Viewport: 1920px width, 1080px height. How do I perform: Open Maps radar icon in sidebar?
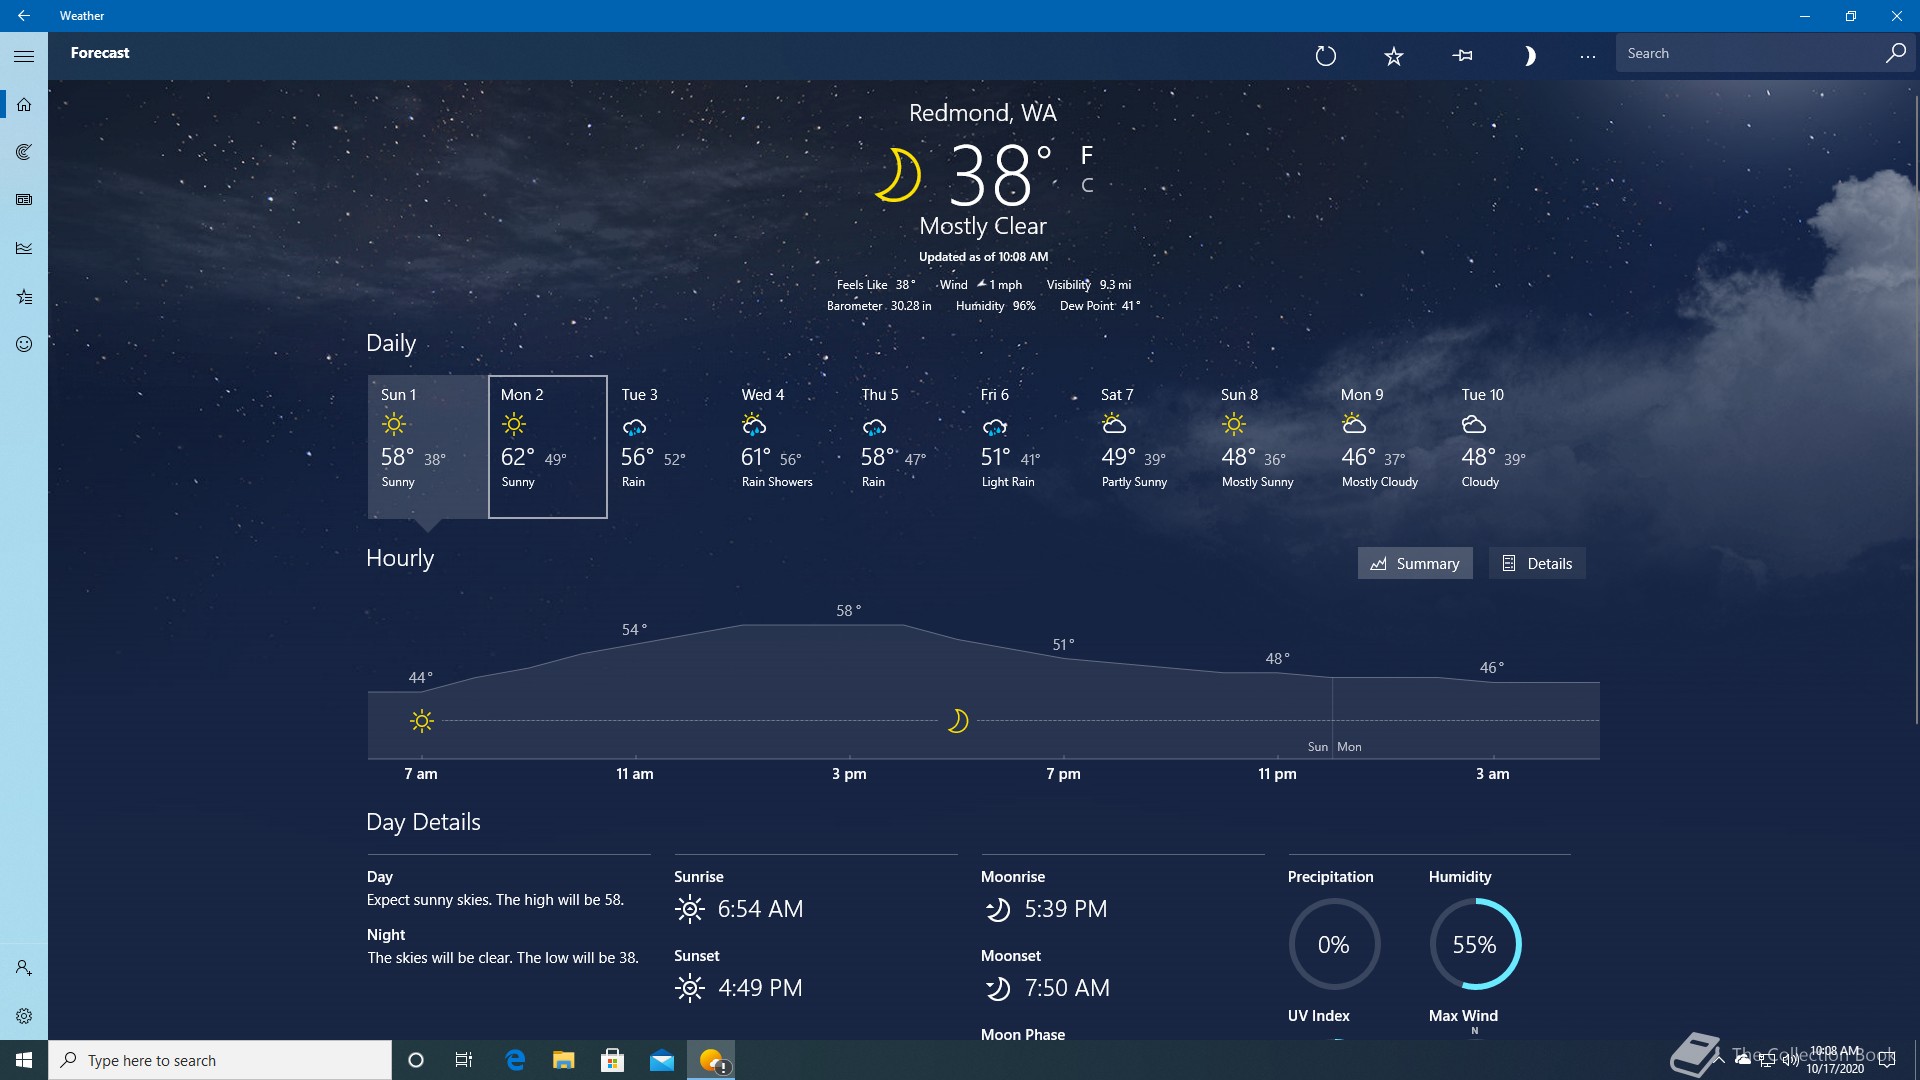pos(24,152)
